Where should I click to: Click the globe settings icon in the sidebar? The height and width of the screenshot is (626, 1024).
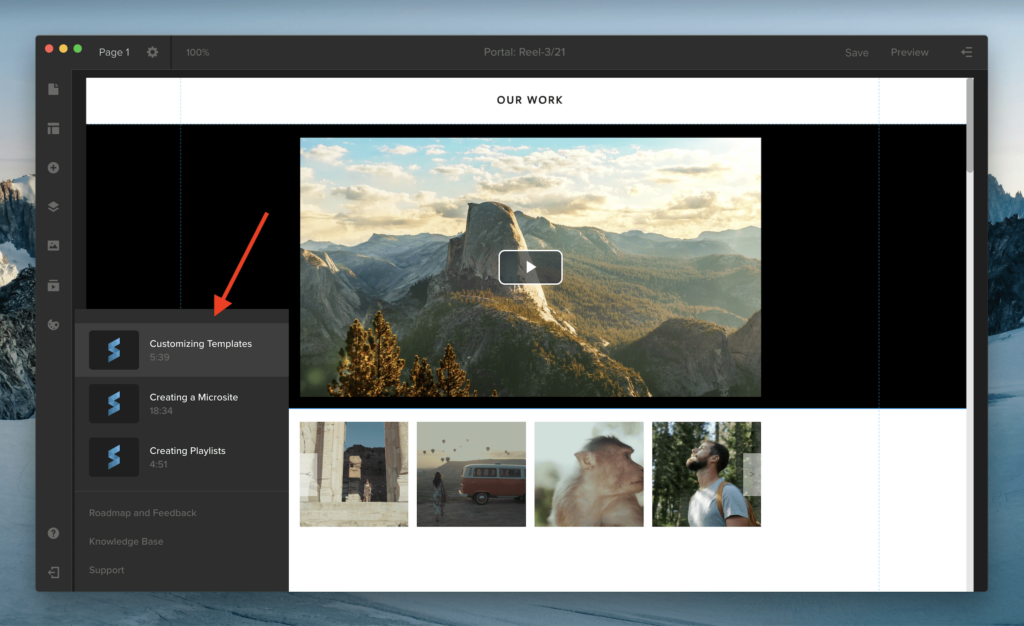click(x=53, y=324)
